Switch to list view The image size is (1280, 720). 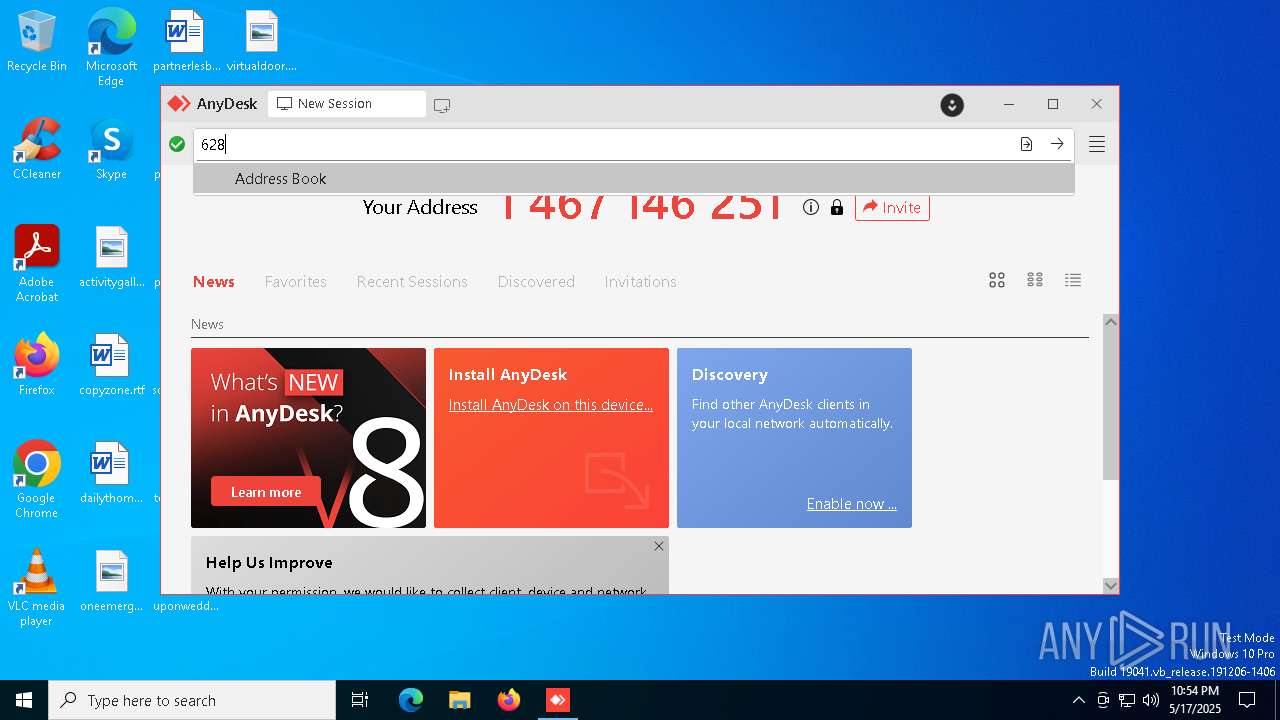click(x=1073, y=280)
